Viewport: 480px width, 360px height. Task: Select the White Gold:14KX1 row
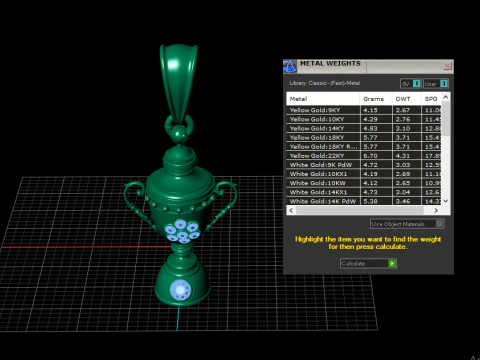[x=364, y=192]
